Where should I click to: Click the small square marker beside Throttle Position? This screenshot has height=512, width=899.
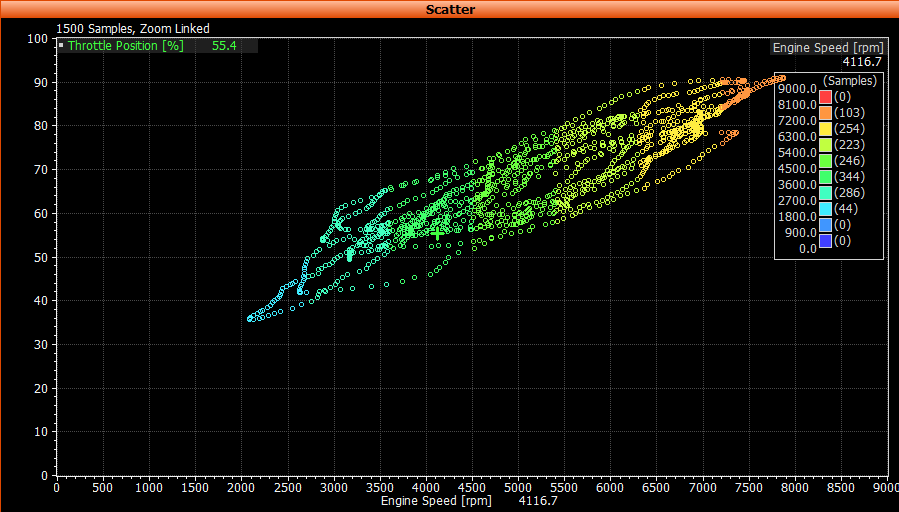coord(62,46)
